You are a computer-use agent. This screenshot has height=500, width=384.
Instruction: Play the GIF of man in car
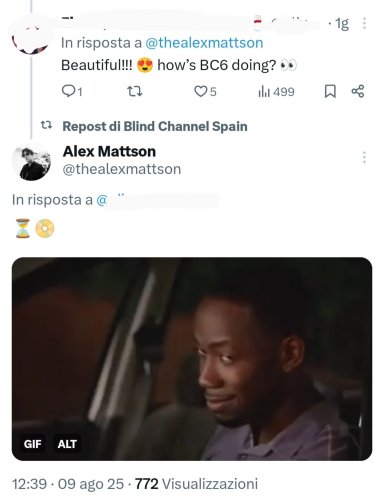coord(192,359)
